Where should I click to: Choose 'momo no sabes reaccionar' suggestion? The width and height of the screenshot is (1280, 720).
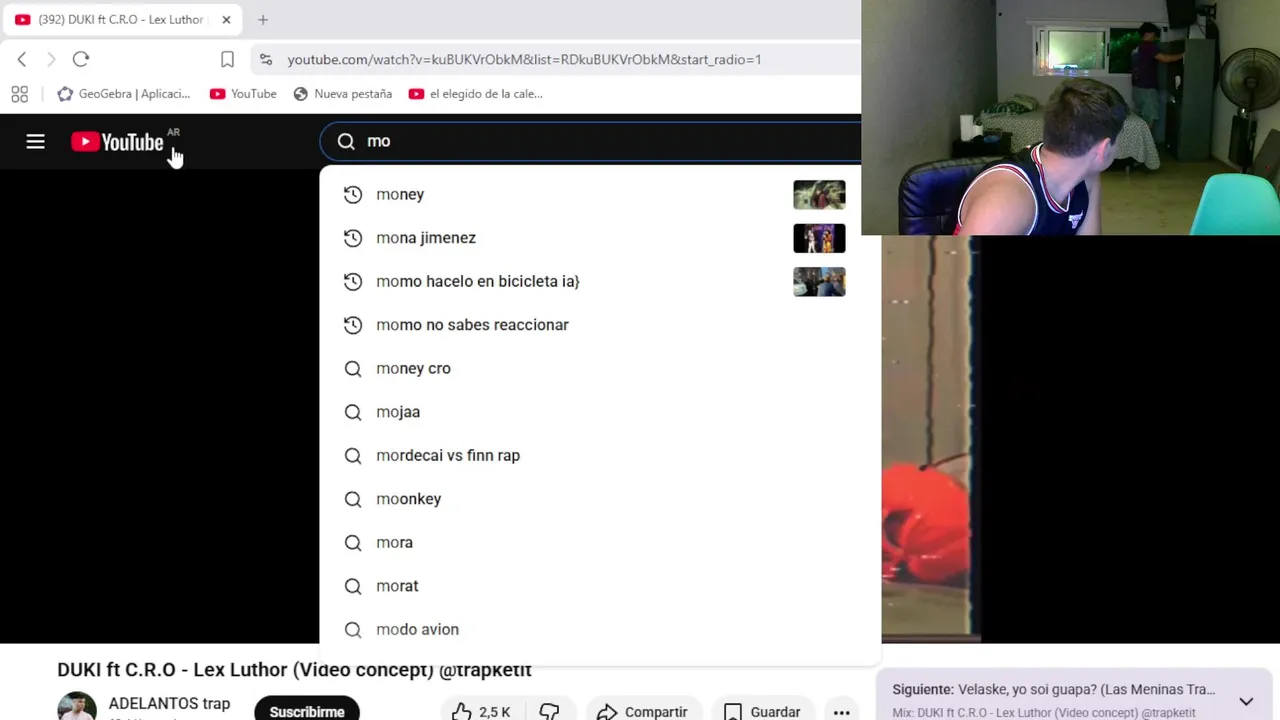point(600,325)
